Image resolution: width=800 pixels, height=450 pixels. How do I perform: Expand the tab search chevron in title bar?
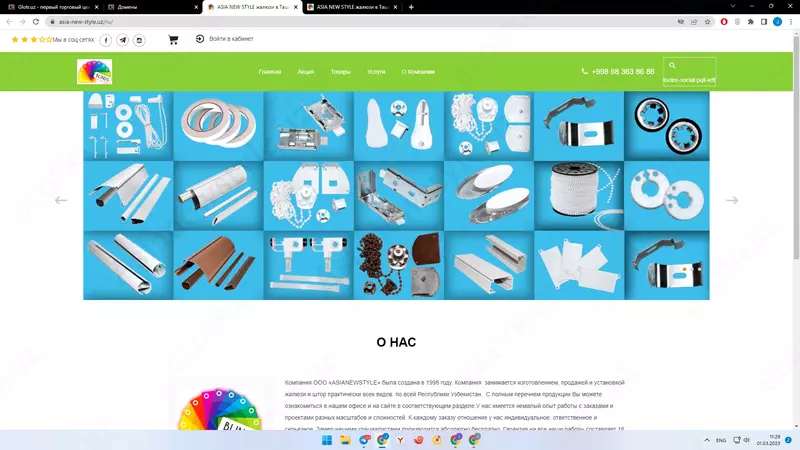(x=733, y=6)
